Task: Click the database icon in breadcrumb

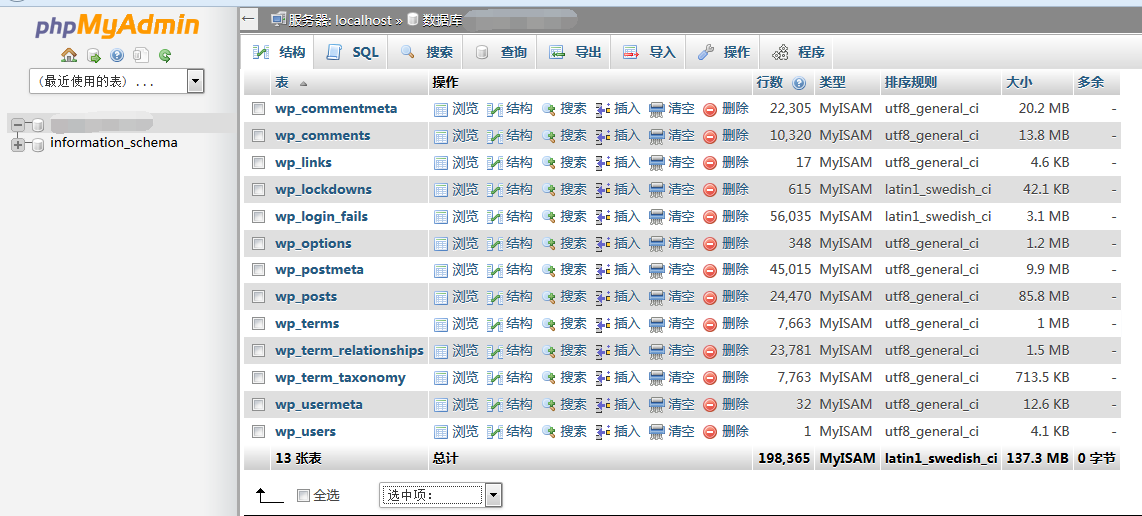Action: (412, 20)
